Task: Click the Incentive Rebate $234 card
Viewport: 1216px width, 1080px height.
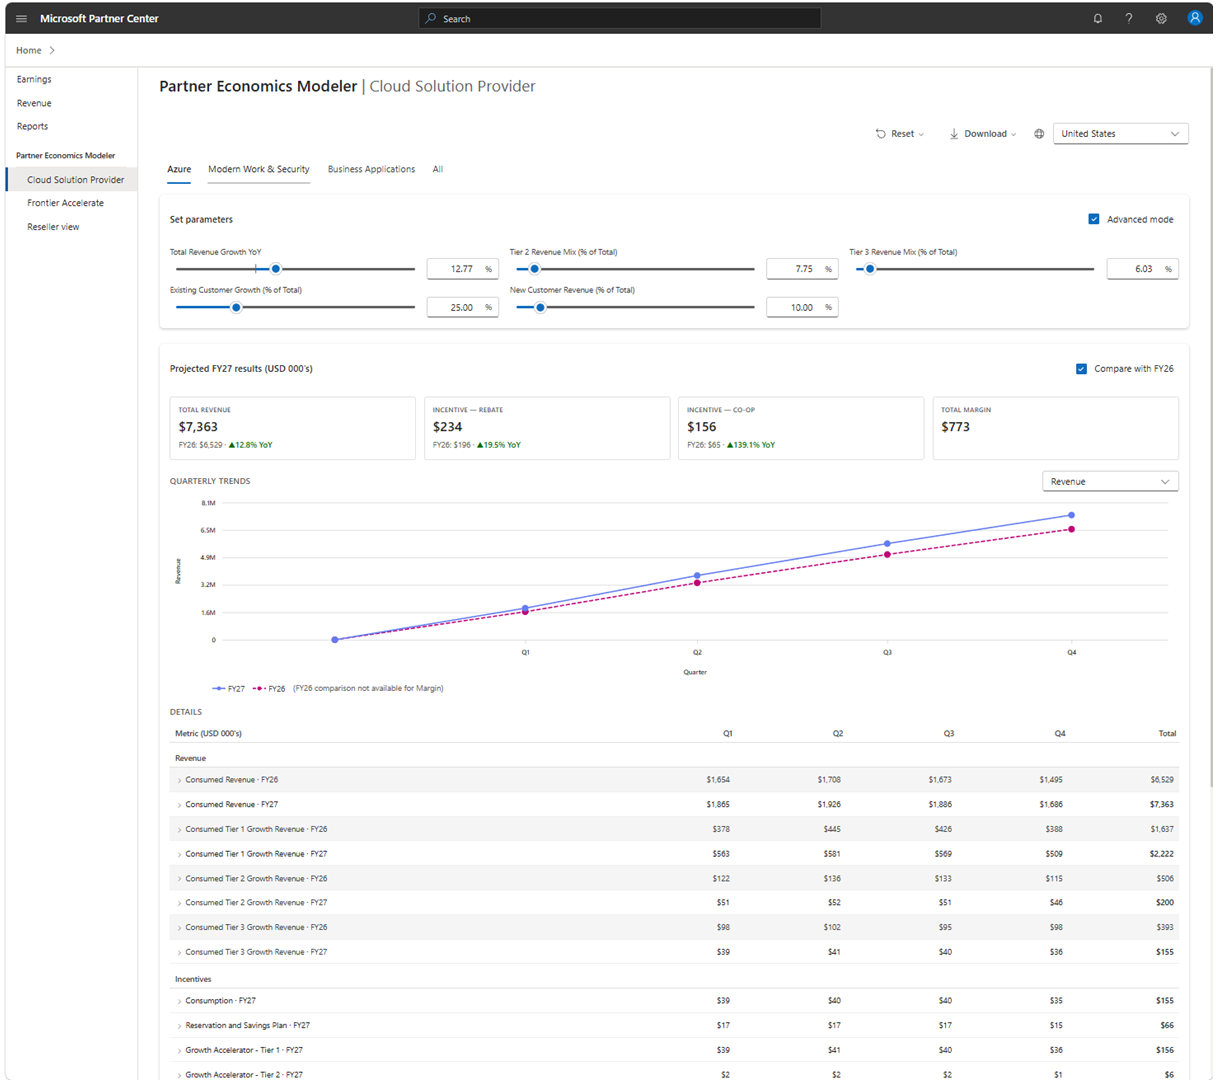Action: 547,428
